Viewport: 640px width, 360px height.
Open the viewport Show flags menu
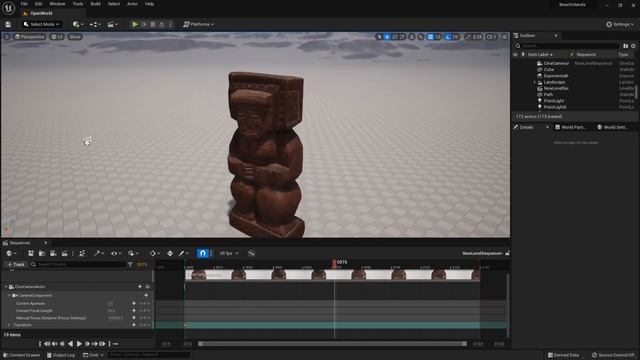75,37
